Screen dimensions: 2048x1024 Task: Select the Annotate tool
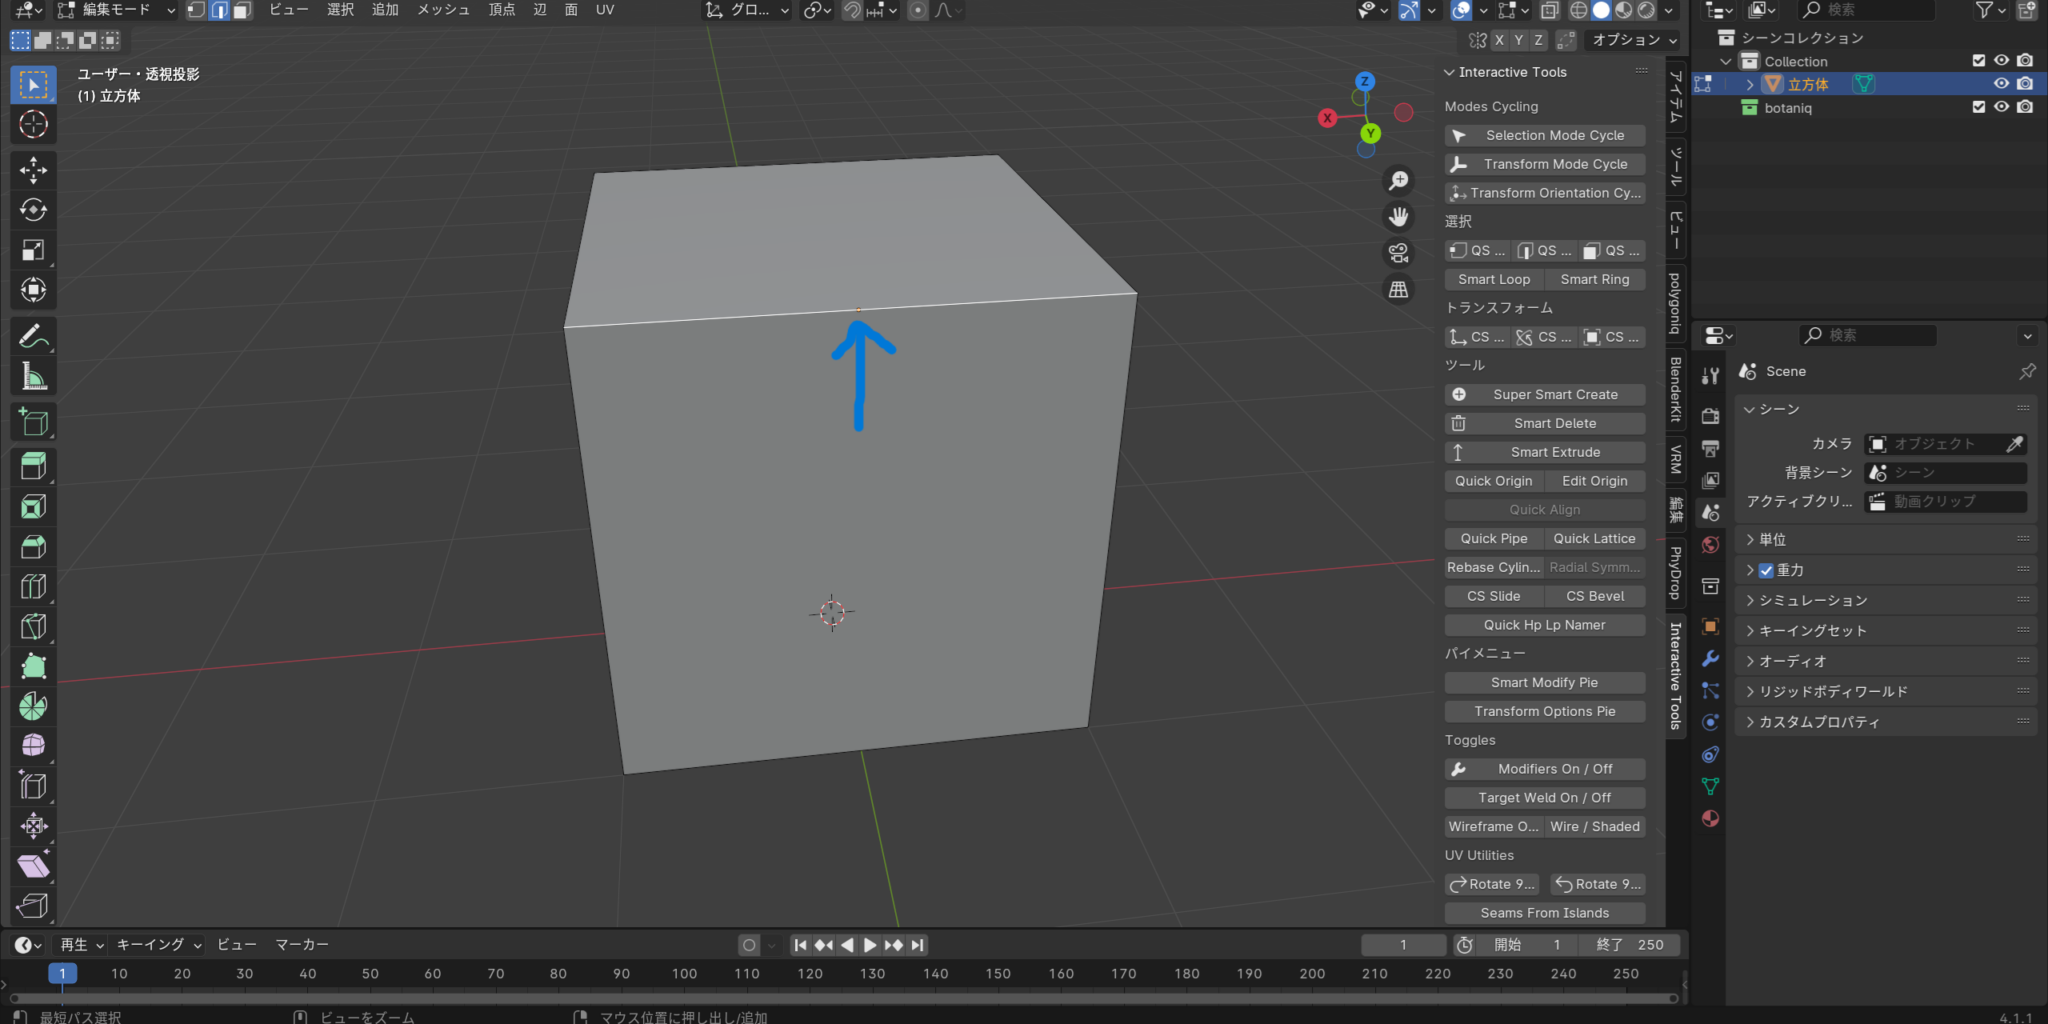point(33,337)
